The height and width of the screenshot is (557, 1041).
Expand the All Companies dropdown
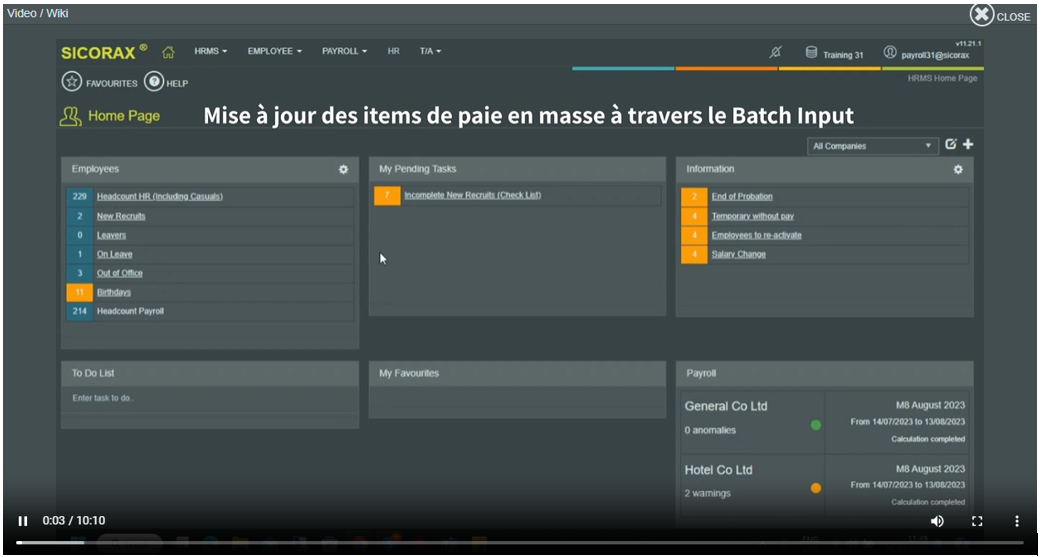tap(872, 146)
